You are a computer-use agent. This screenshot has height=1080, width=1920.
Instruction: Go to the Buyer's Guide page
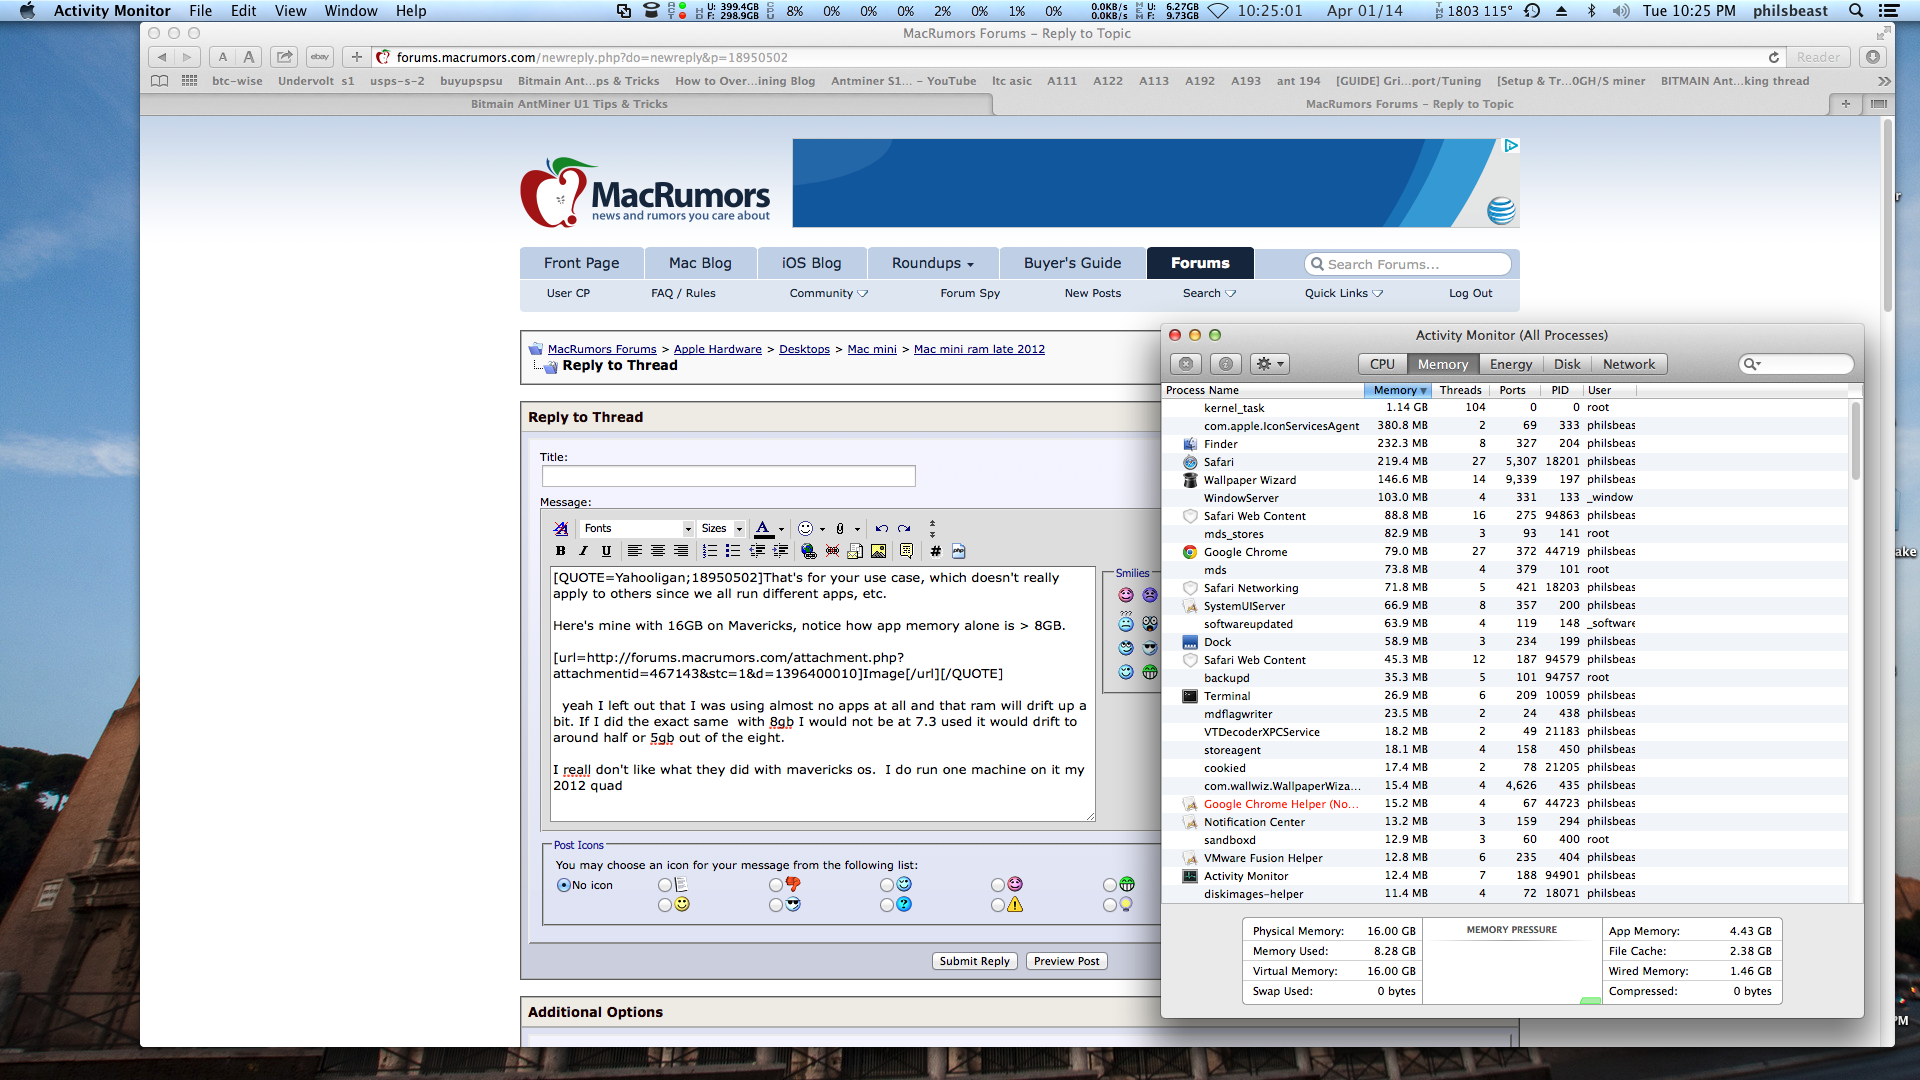(1072, 263)
